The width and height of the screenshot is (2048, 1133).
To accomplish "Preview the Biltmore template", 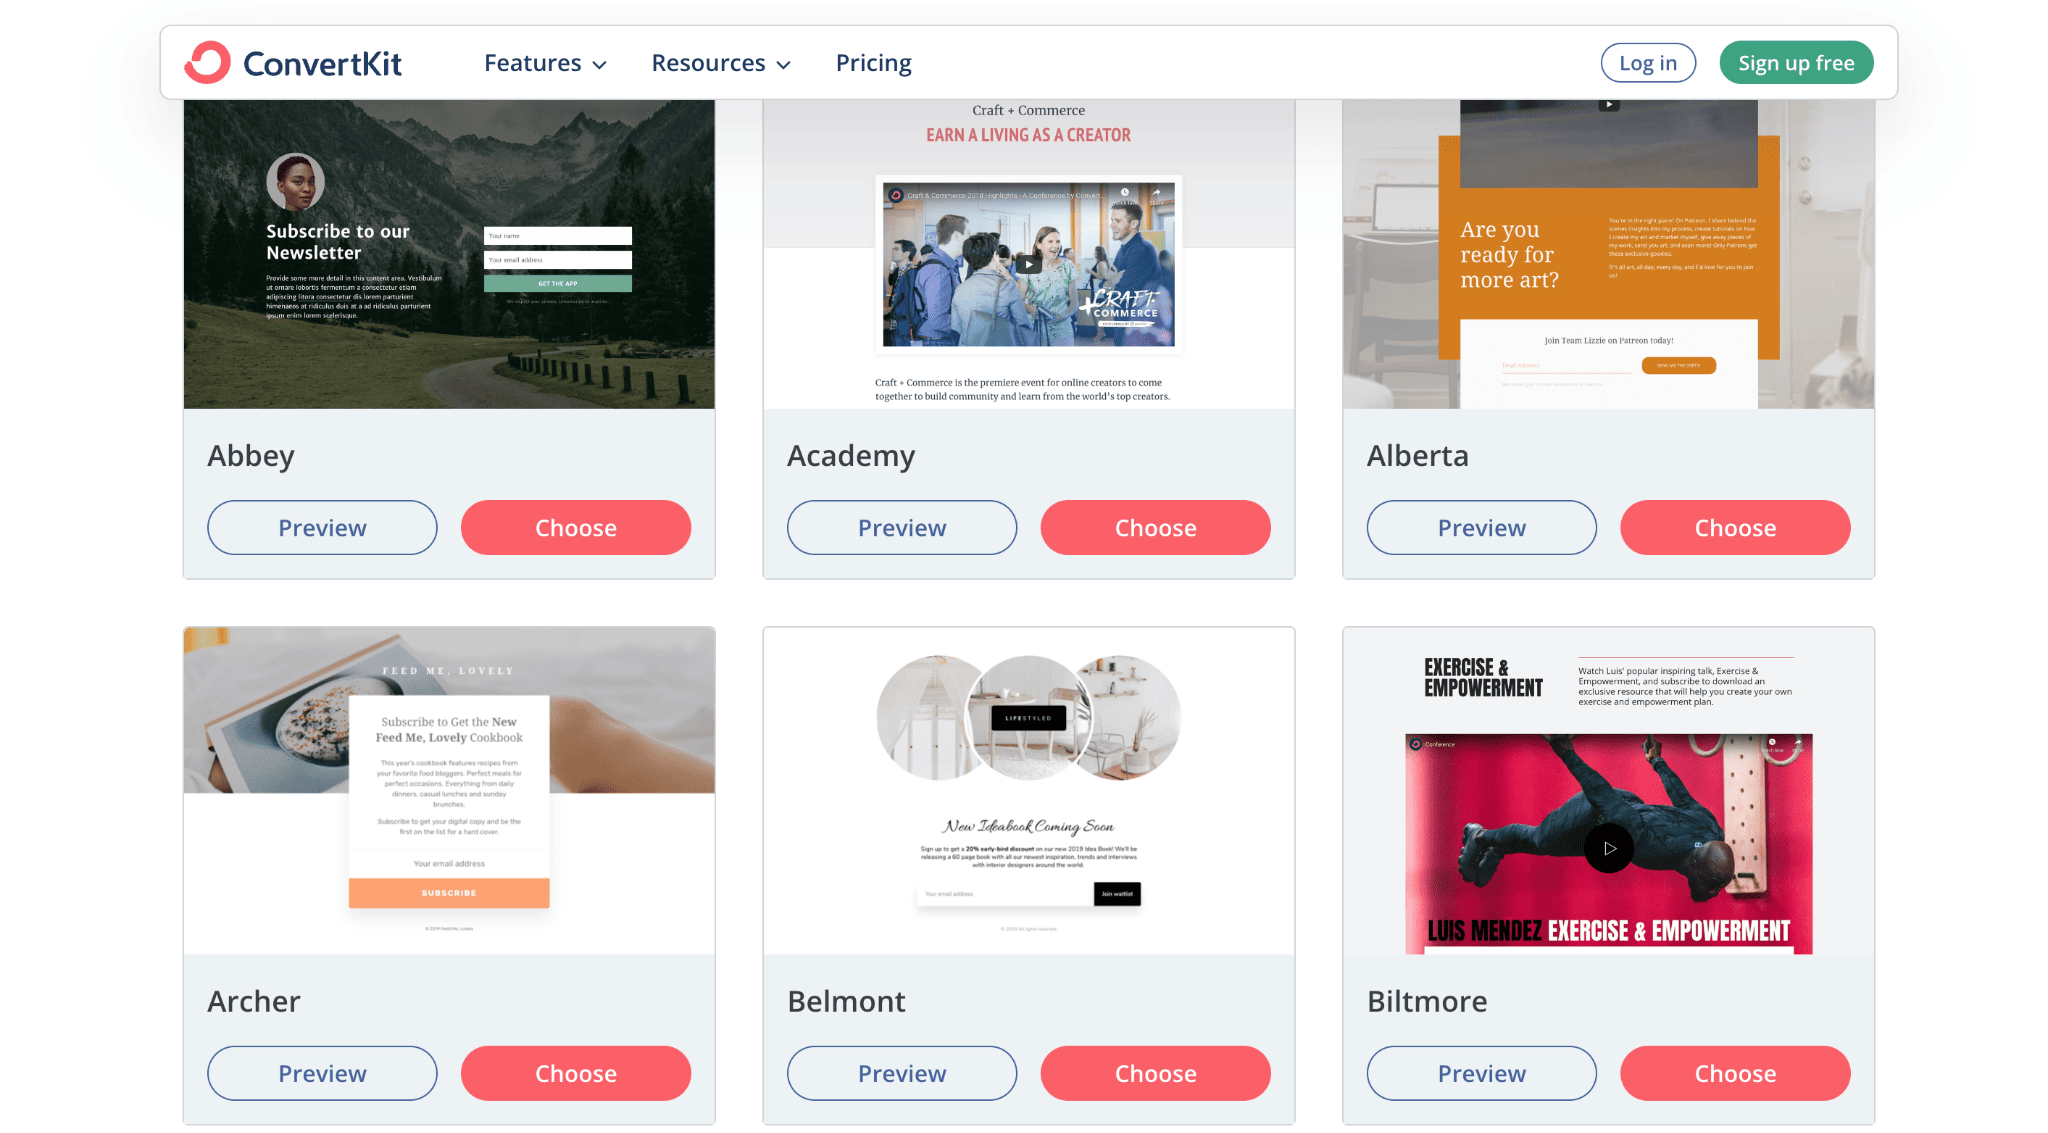I will click(1482, 1073).
